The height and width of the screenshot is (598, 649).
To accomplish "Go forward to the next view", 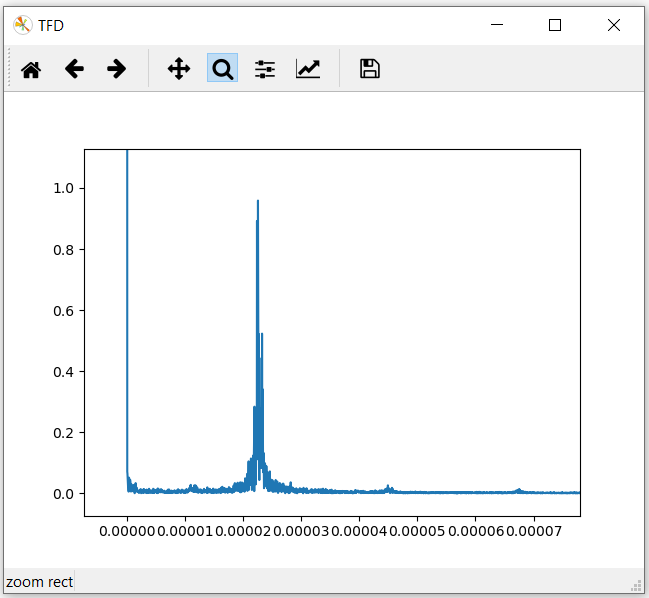I will click(x=116, y=69).
